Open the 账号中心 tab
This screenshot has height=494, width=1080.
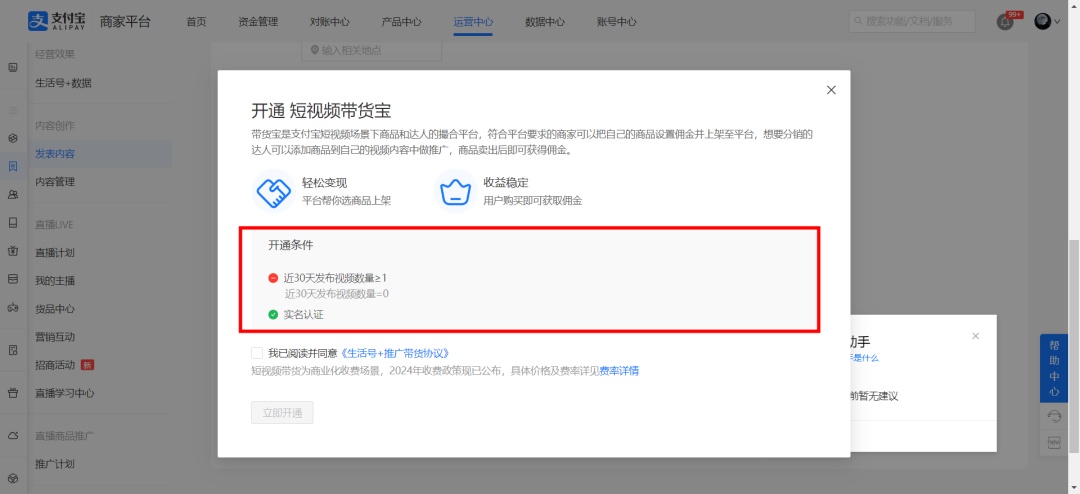[616, 21]
